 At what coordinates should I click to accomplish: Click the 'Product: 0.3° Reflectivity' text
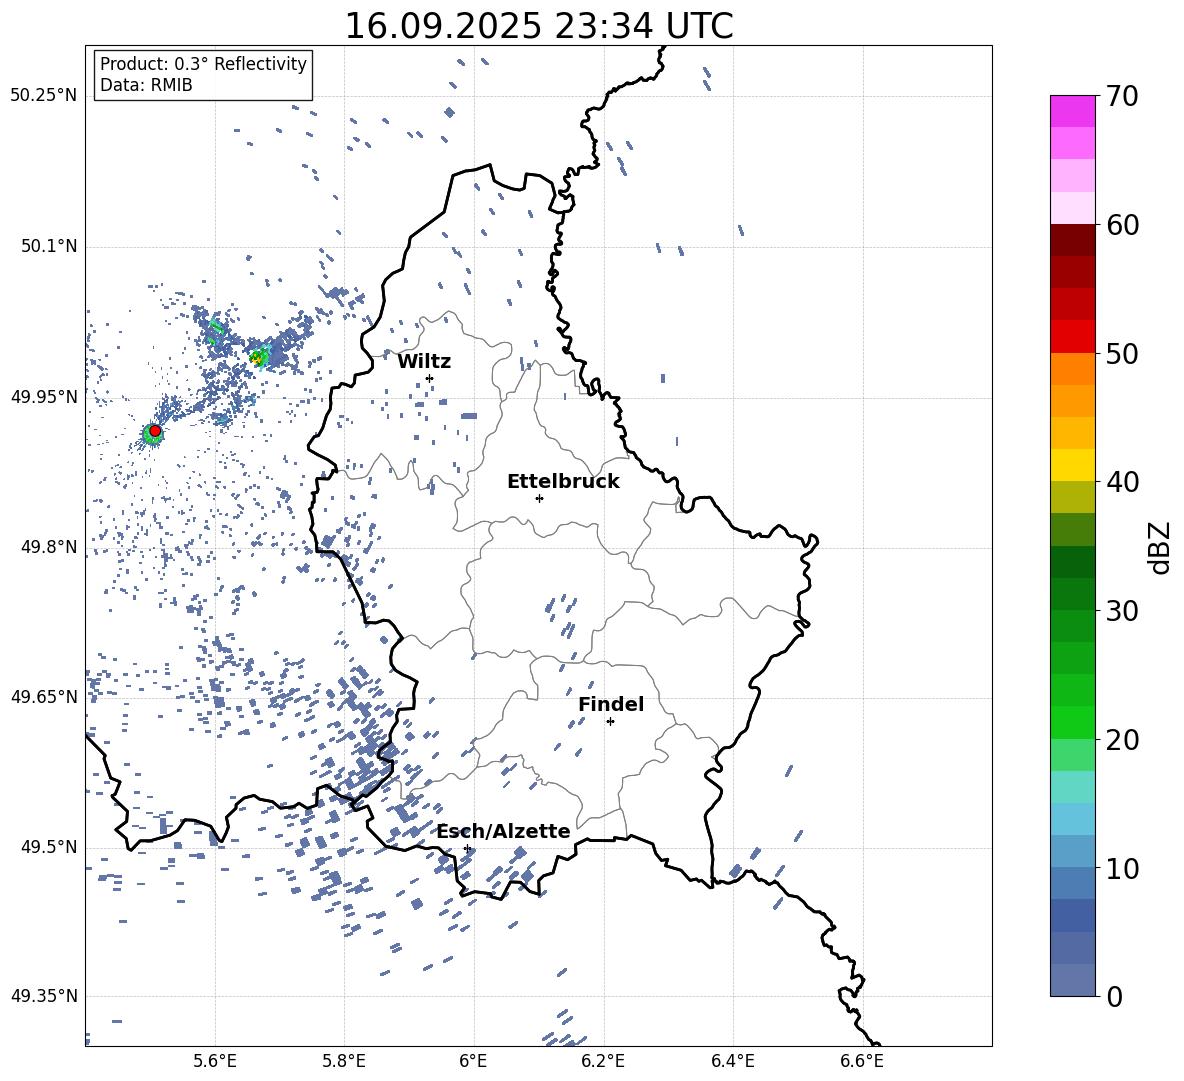point(203,64)
